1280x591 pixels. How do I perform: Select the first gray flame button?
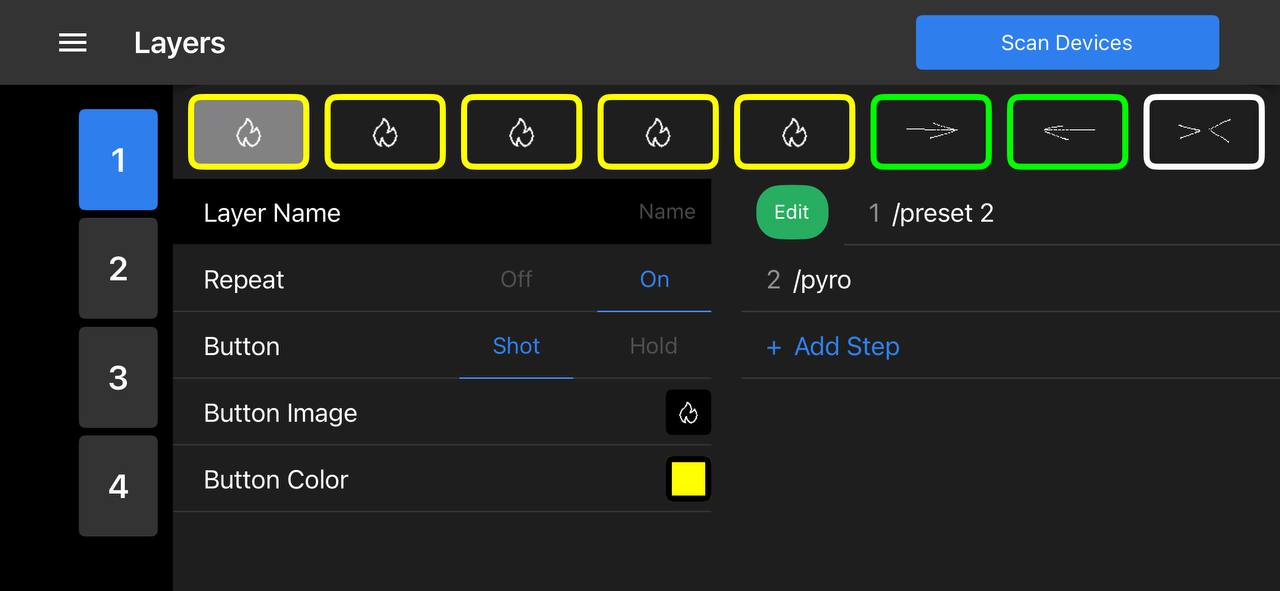tap(249, 132)
